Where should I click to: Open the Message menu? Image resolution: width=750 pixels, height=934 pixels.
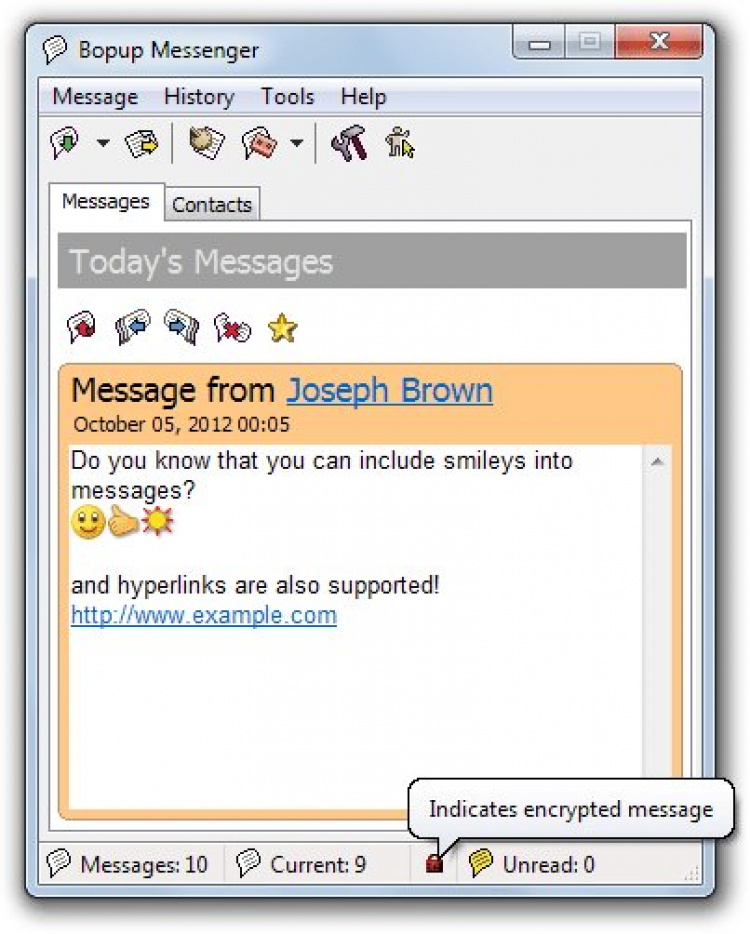point(95,96)
